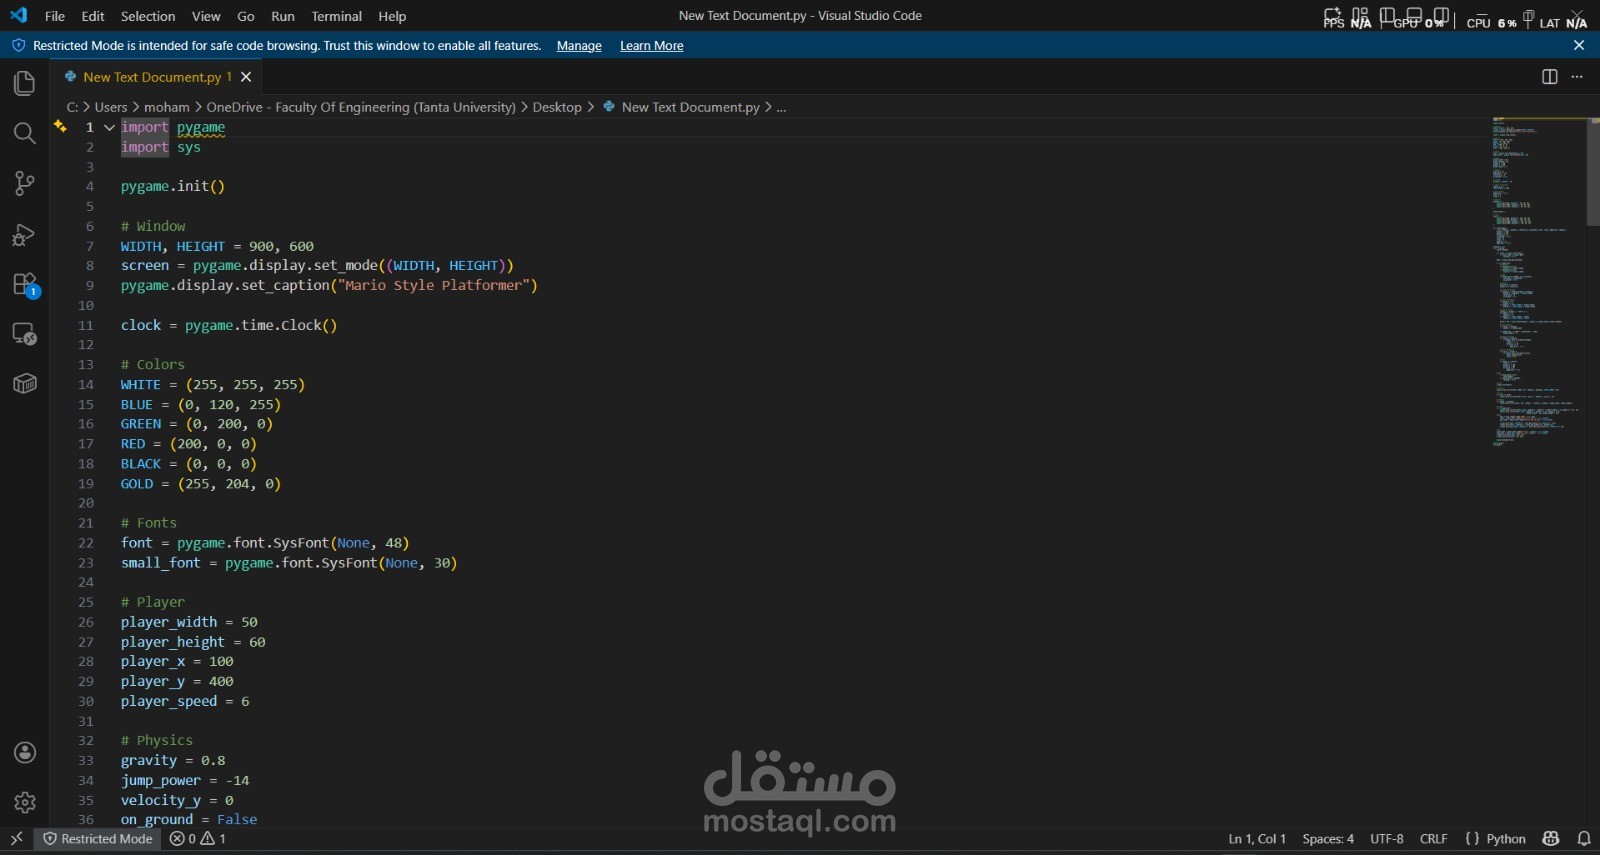The image size is (1600, 855).
Task: Click the Copilot status bar icon
Action: (1551, 839)
